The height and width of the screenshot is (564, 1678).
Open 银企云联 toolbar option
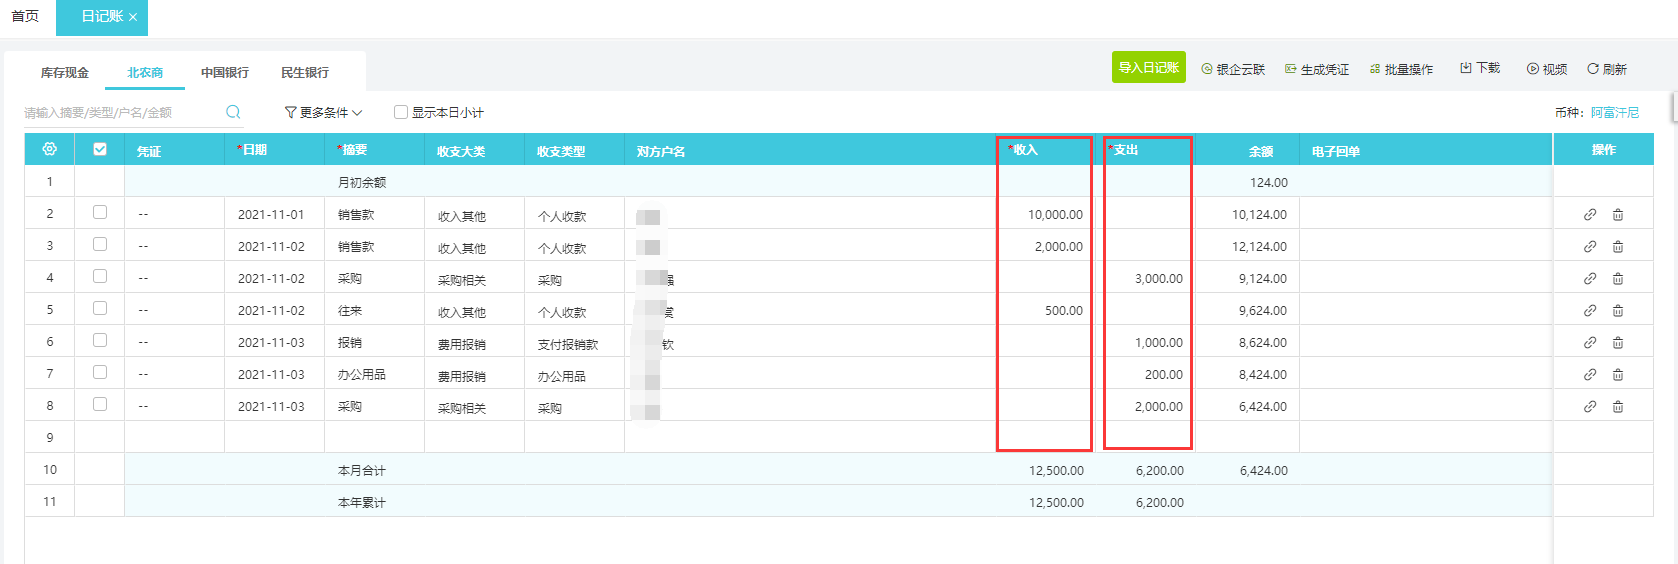coord(1233,69)
